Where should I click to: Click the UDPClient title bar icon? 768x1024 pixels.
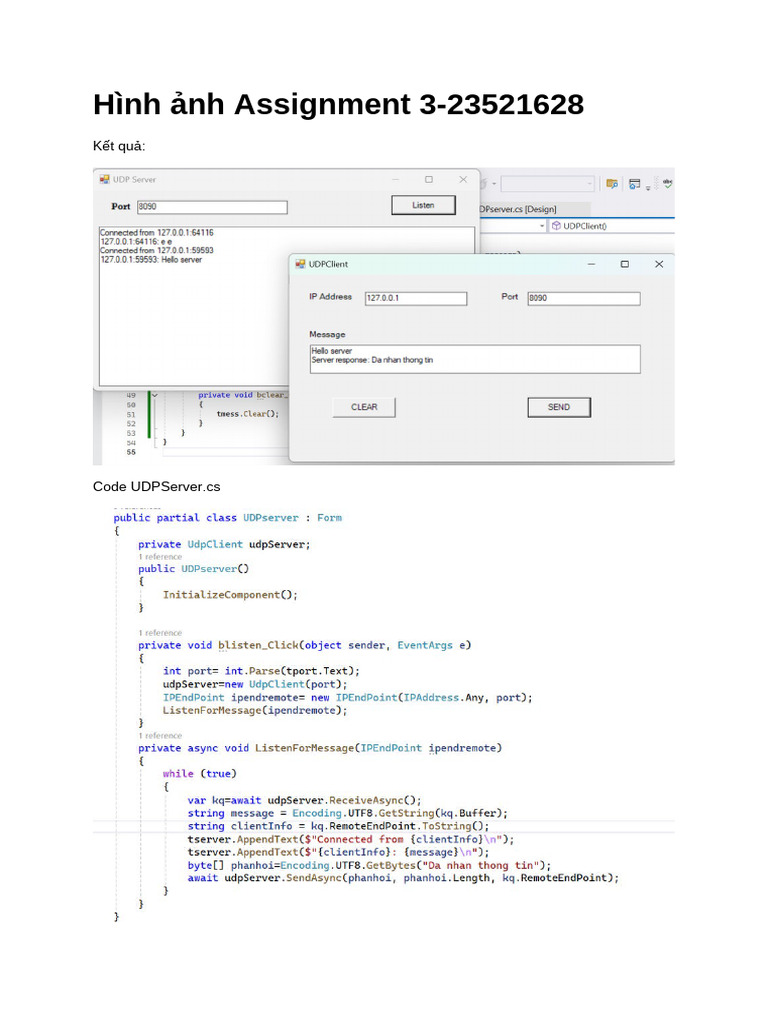click(x=300, y=264)
